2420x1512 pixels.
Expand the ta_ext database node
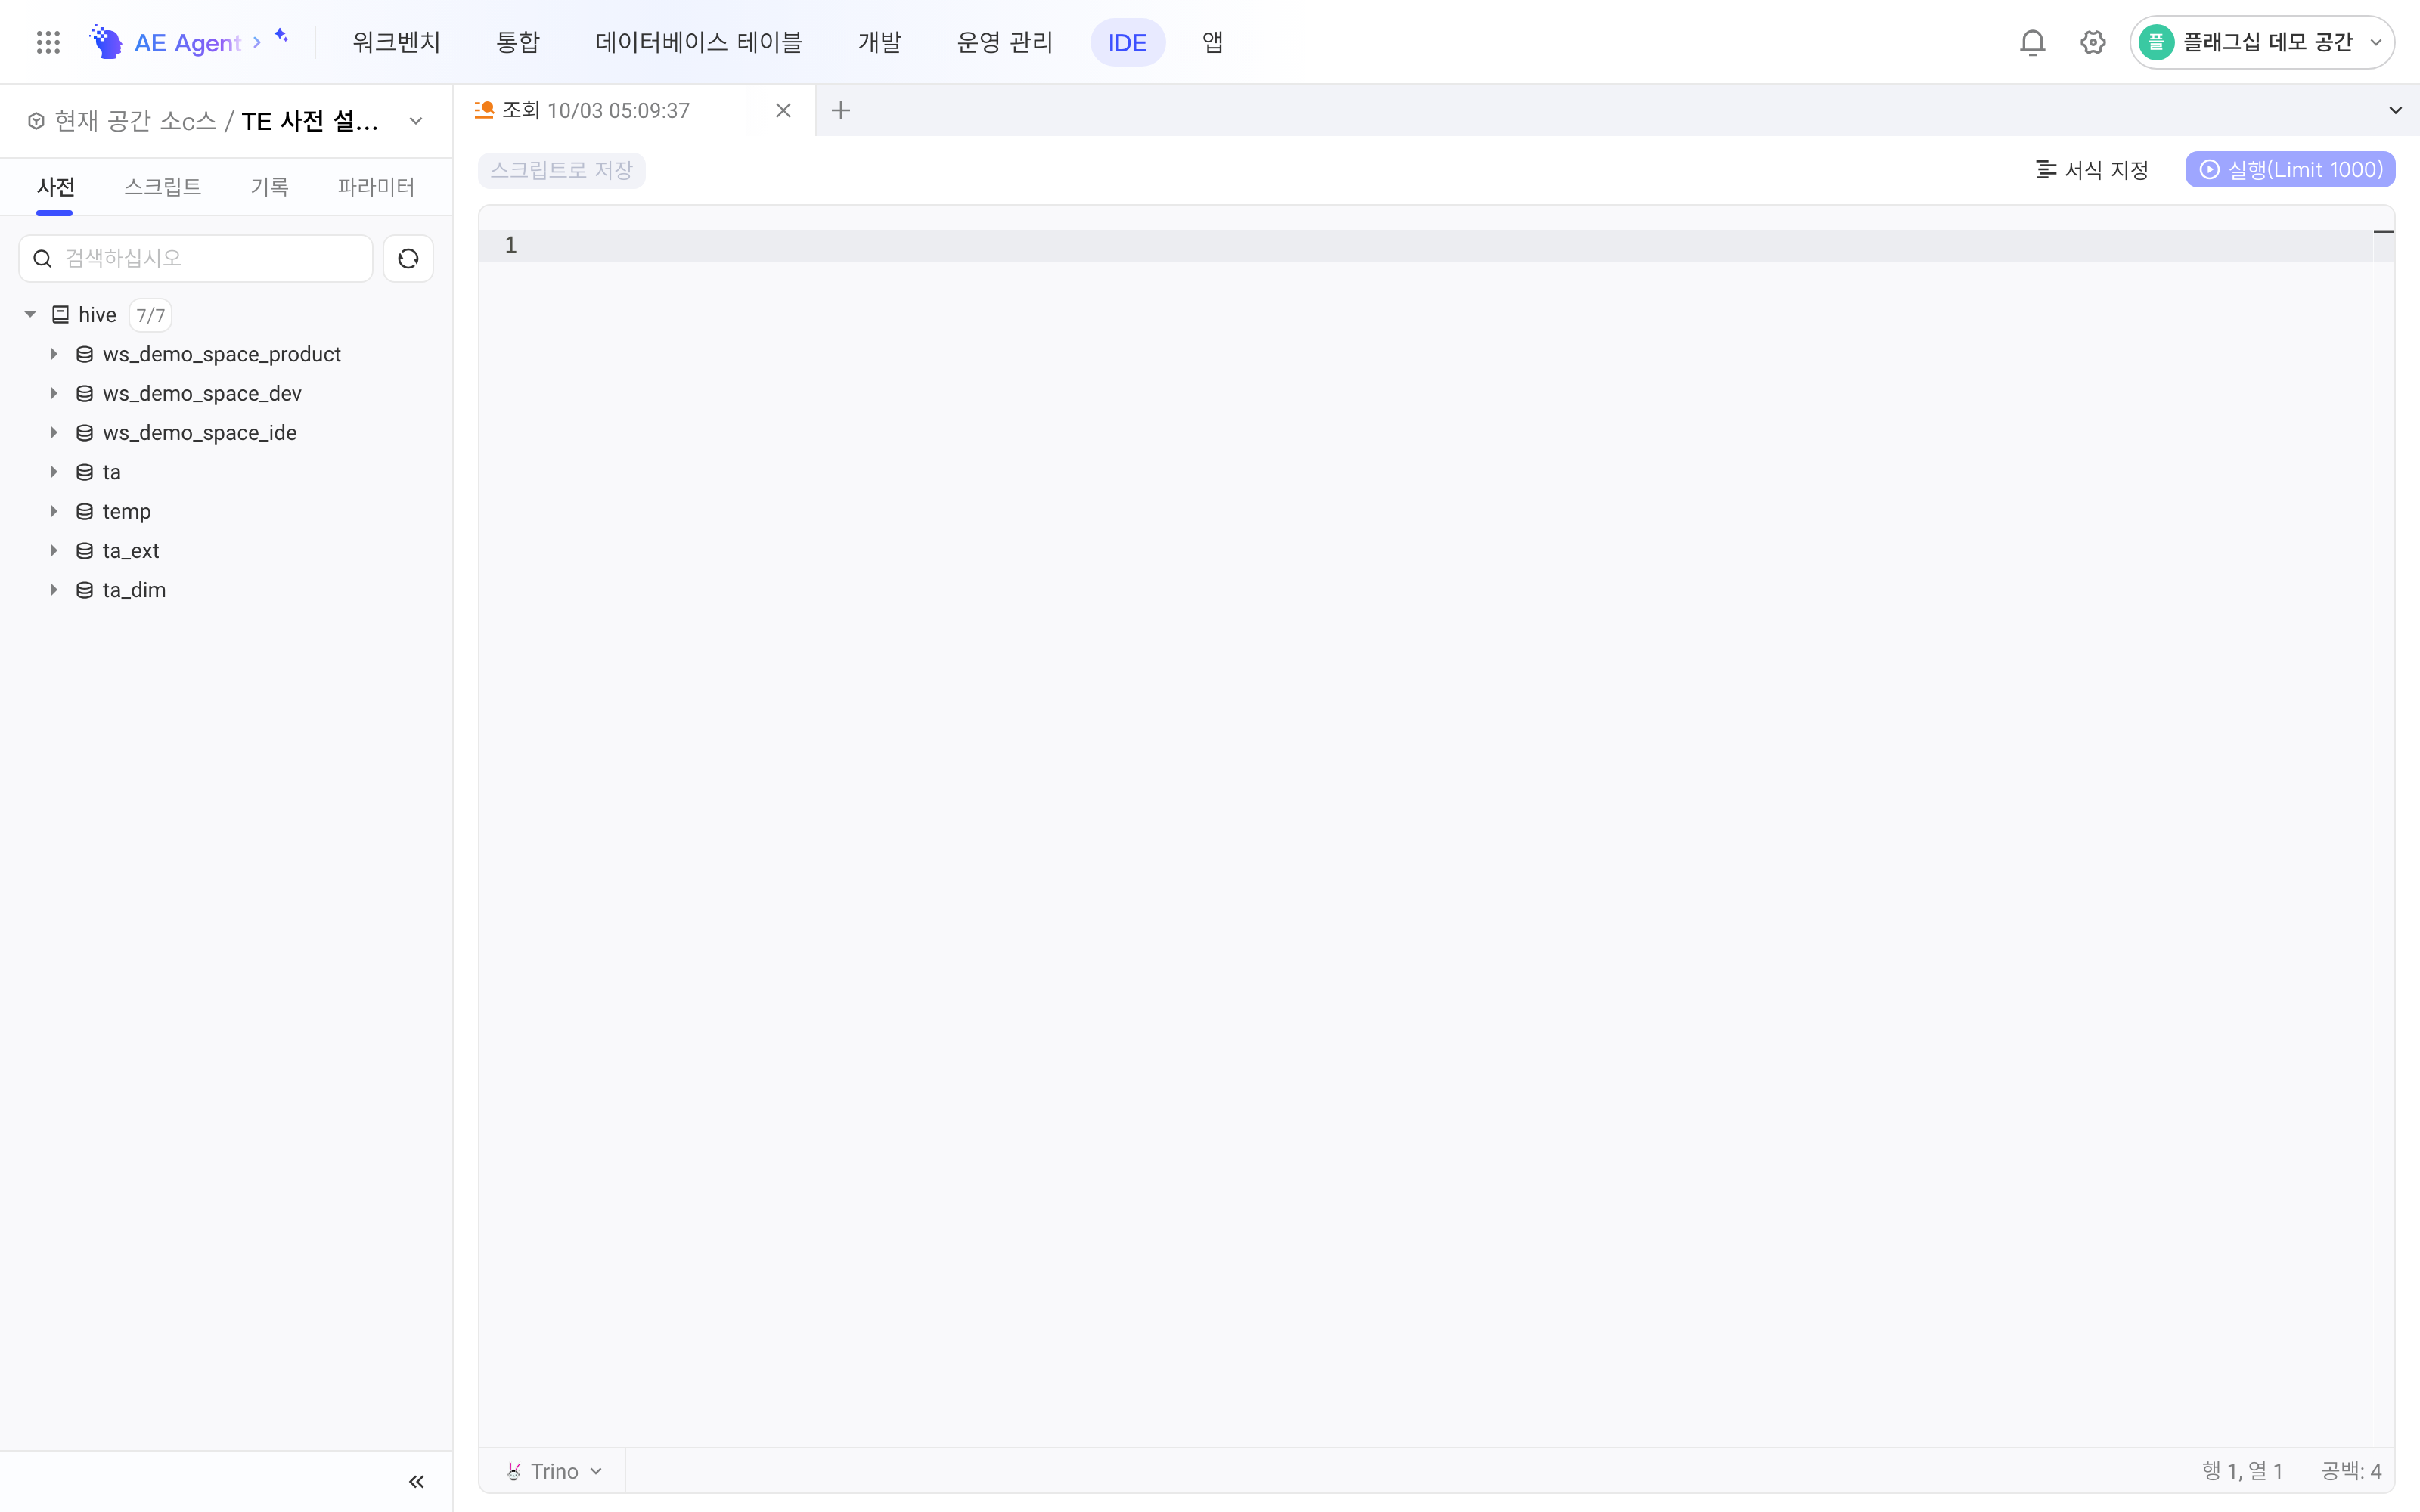pos(54,551)
